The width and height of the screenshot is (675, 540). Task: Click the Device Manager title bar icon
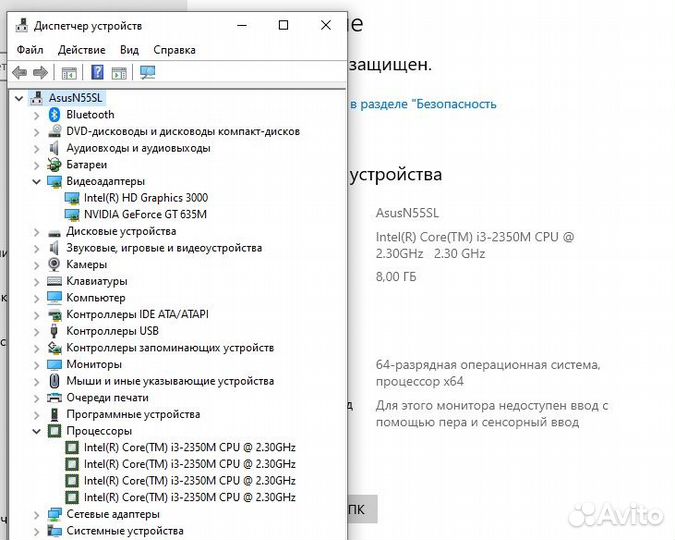pos(22,25)
